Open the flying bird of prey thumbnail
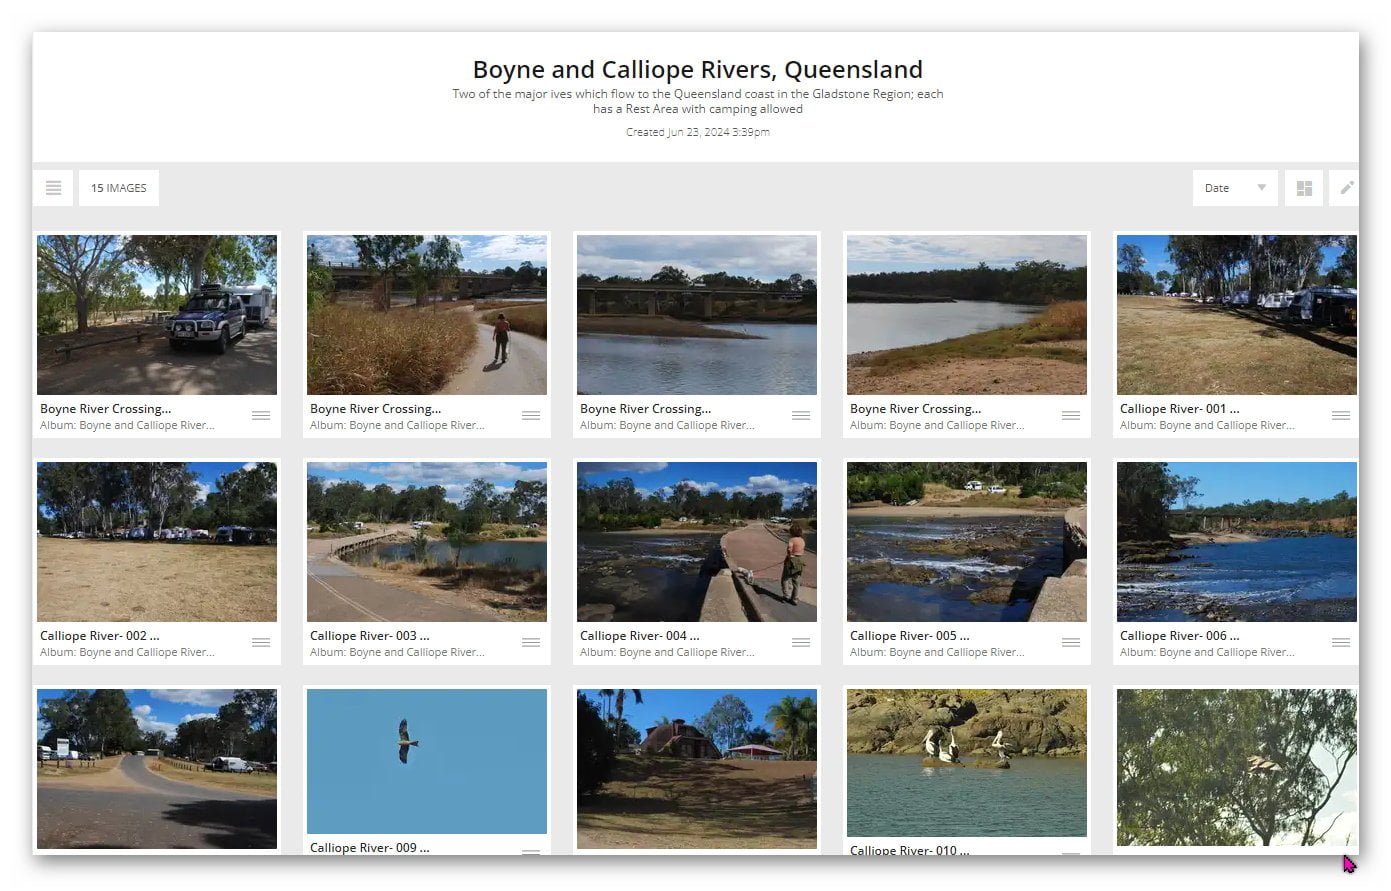 pyautogui.click(x=427, y=761)
